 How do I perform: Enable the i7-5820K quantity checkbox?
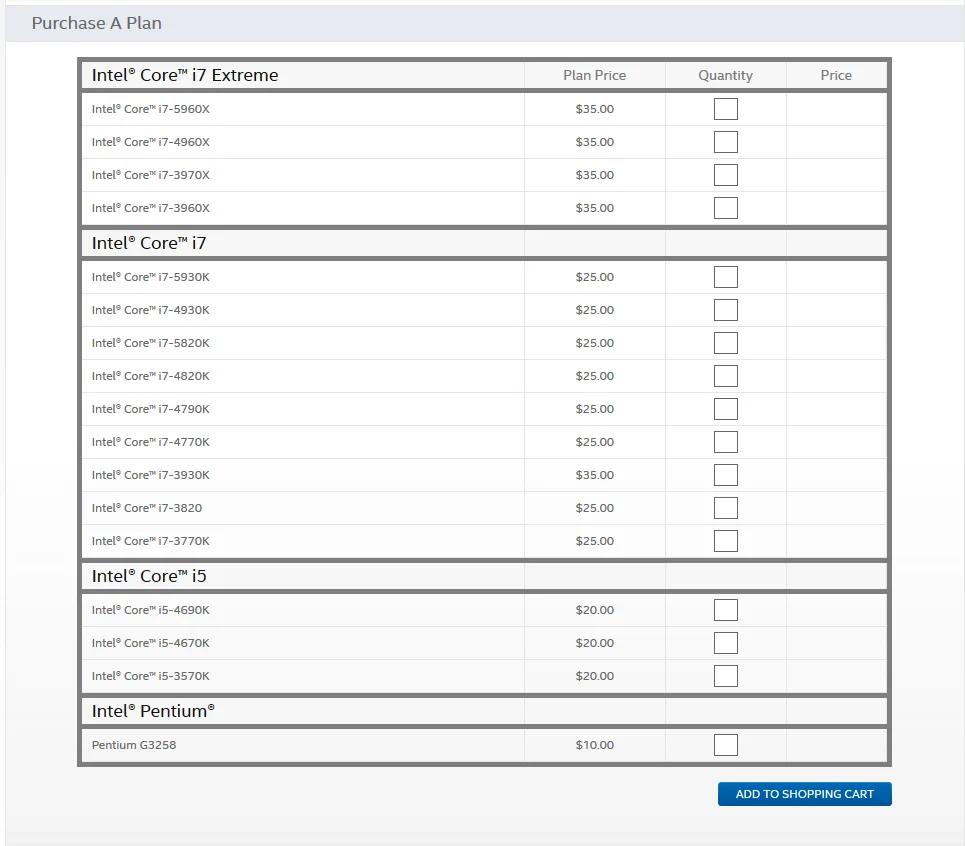click(726, 343)
